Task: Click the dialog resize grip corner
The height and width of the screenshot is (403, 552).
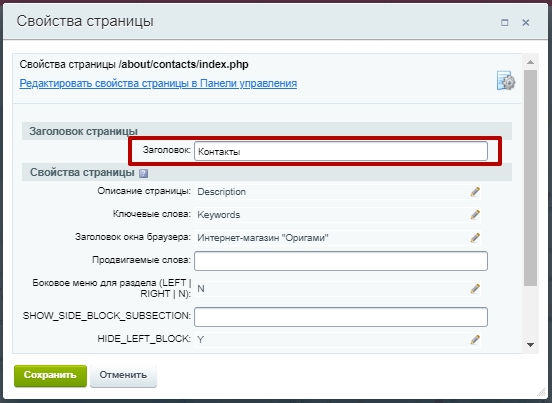Action: (540, 392)
